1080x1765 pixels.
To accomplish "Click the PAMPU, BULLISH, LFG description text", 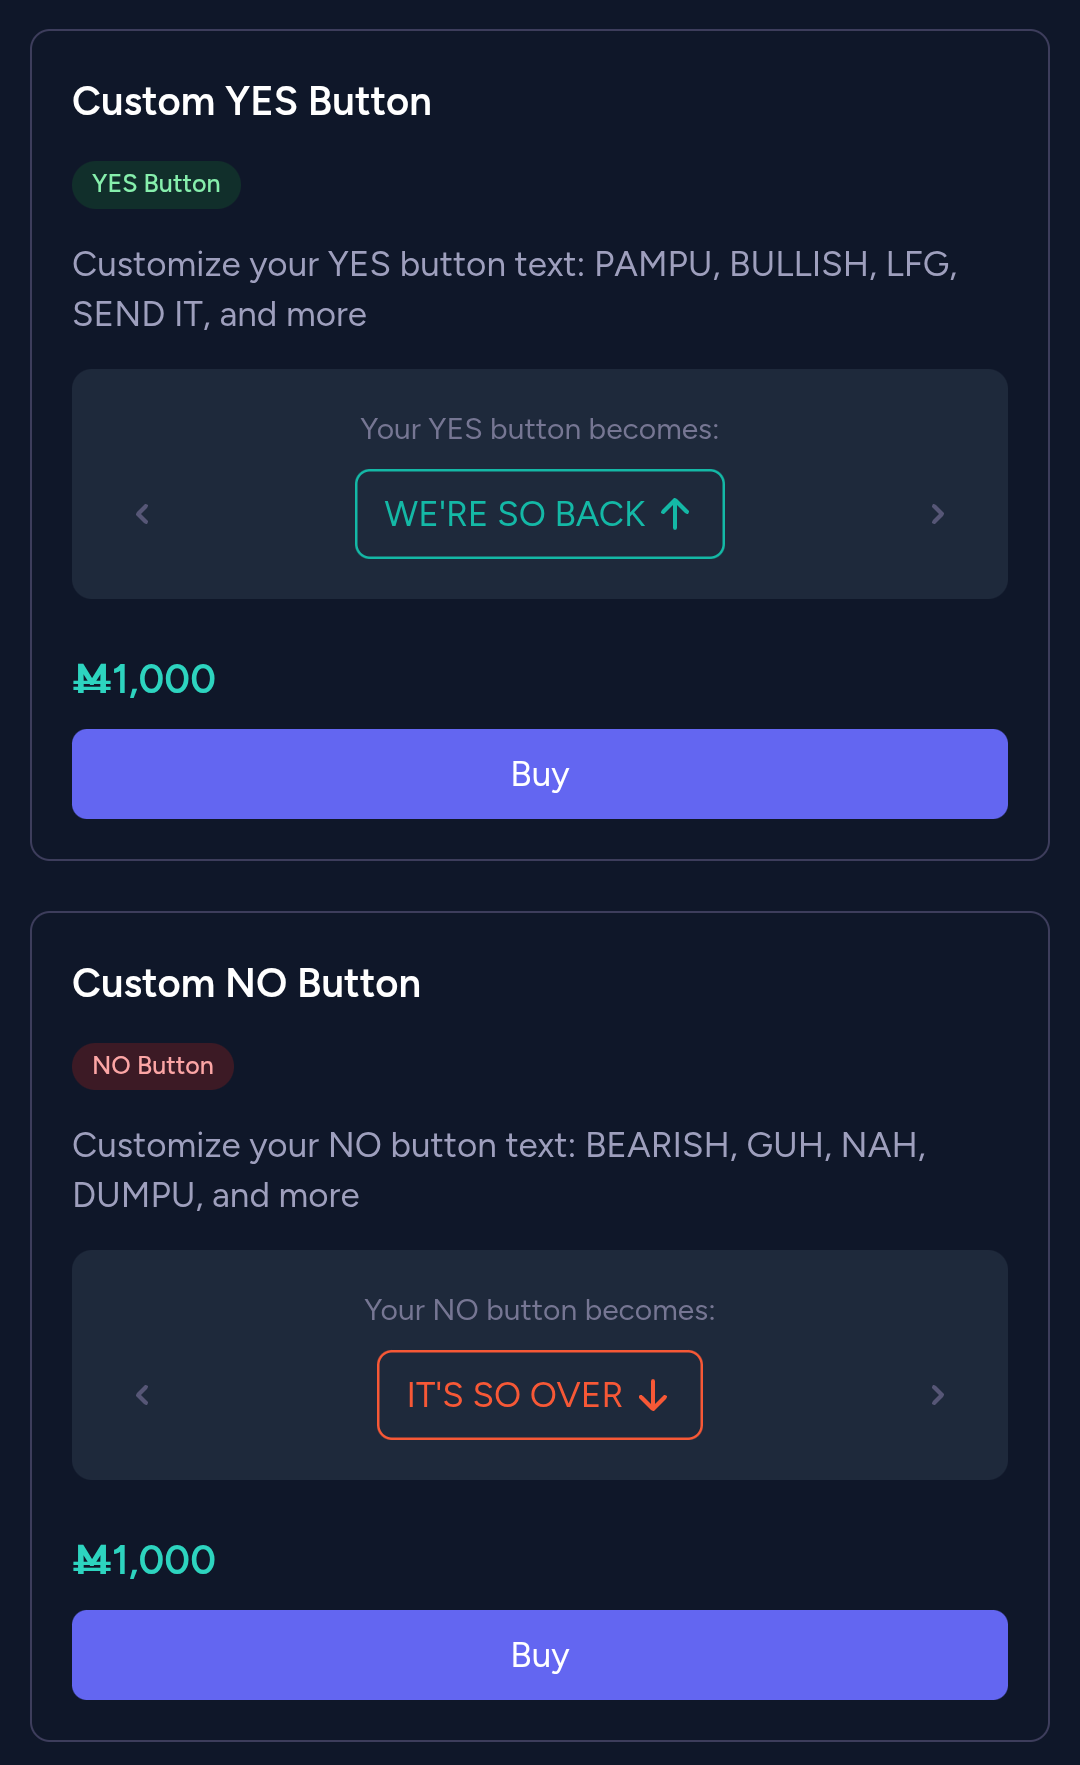I will point(514,289).
